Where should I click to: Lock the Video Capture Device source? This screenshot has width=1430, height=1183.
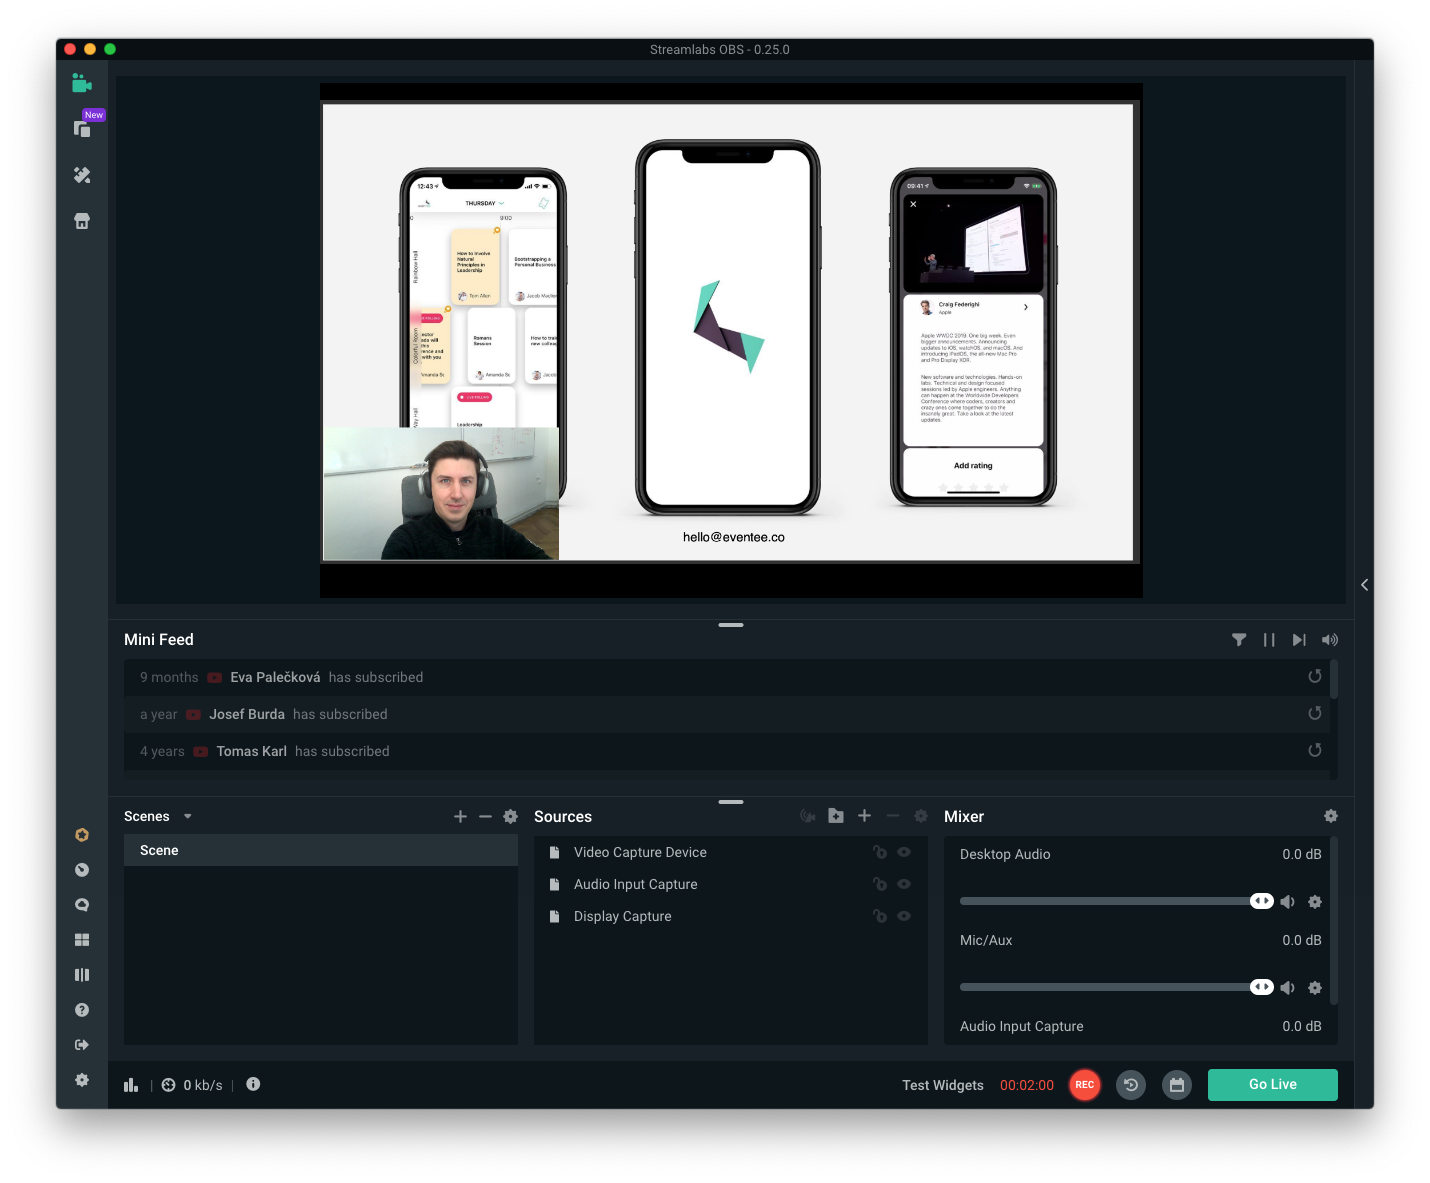[x=880, y=852]
